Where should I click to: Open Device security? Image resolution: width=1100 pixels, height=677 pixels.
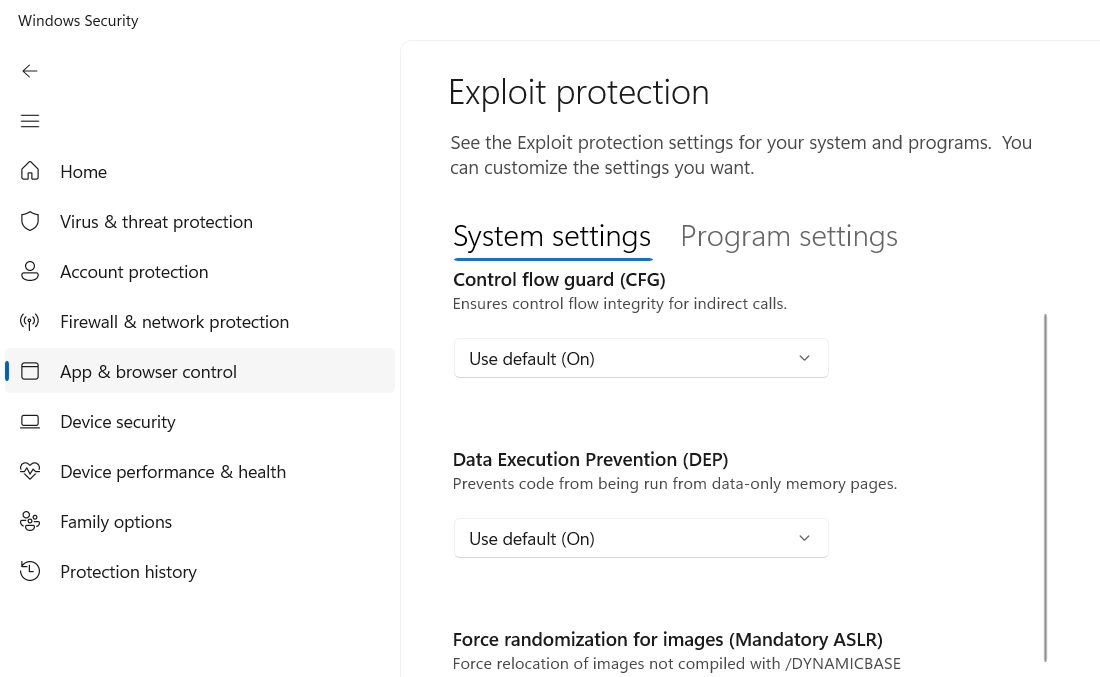(x=117, y=421)
